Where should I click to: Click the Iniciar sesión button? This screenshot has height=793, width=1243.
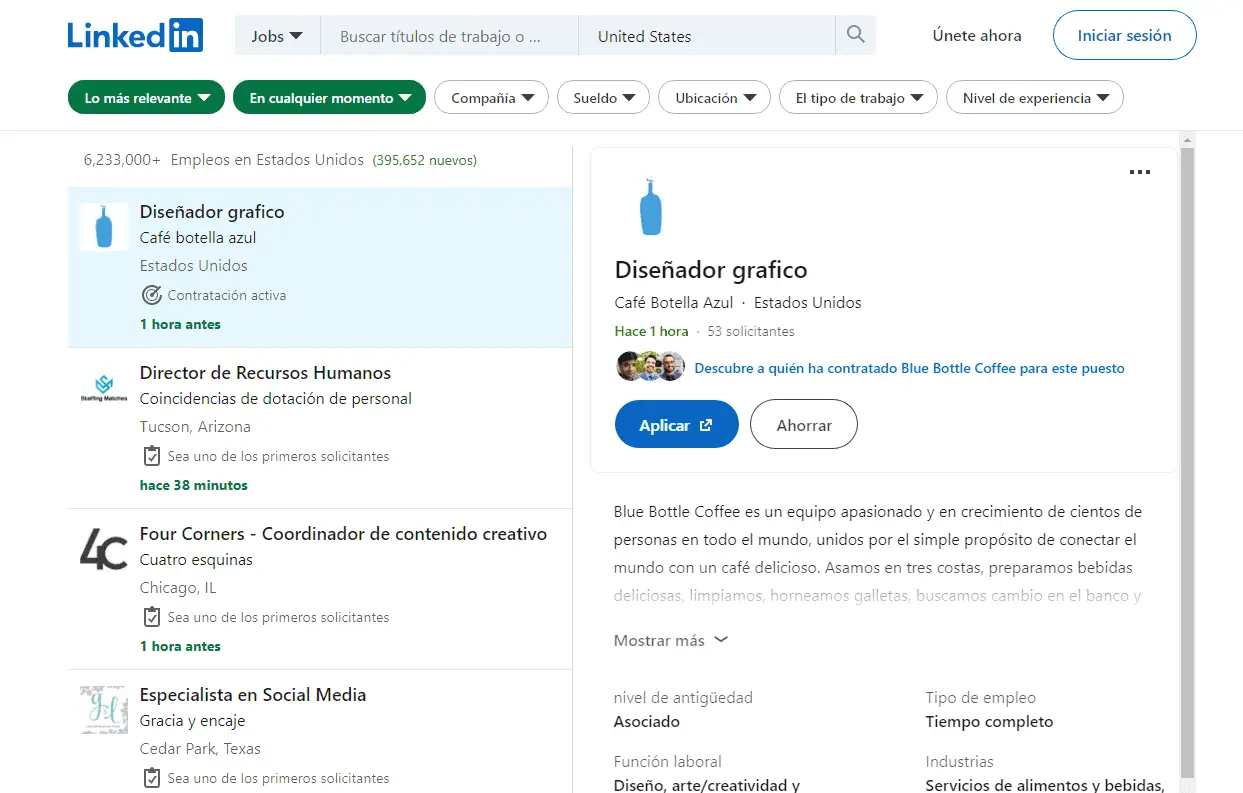point(1124,36)
